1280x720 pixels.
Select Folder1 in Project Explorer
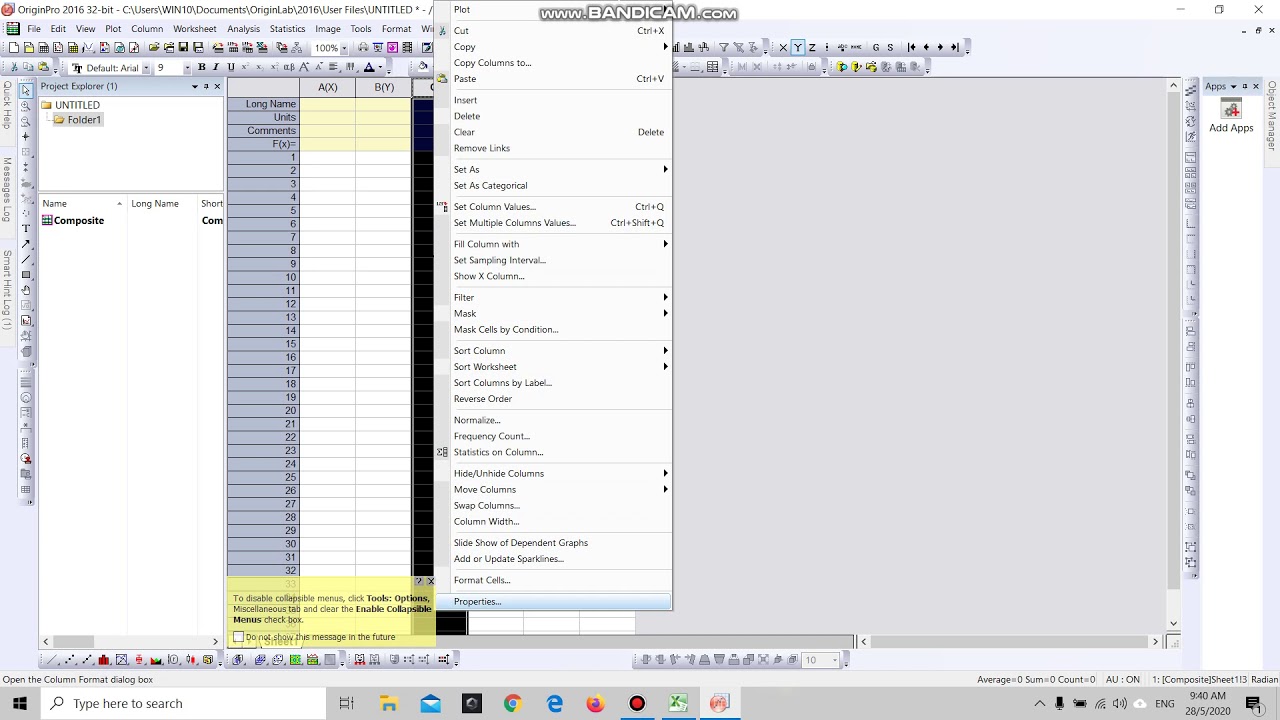84,120
